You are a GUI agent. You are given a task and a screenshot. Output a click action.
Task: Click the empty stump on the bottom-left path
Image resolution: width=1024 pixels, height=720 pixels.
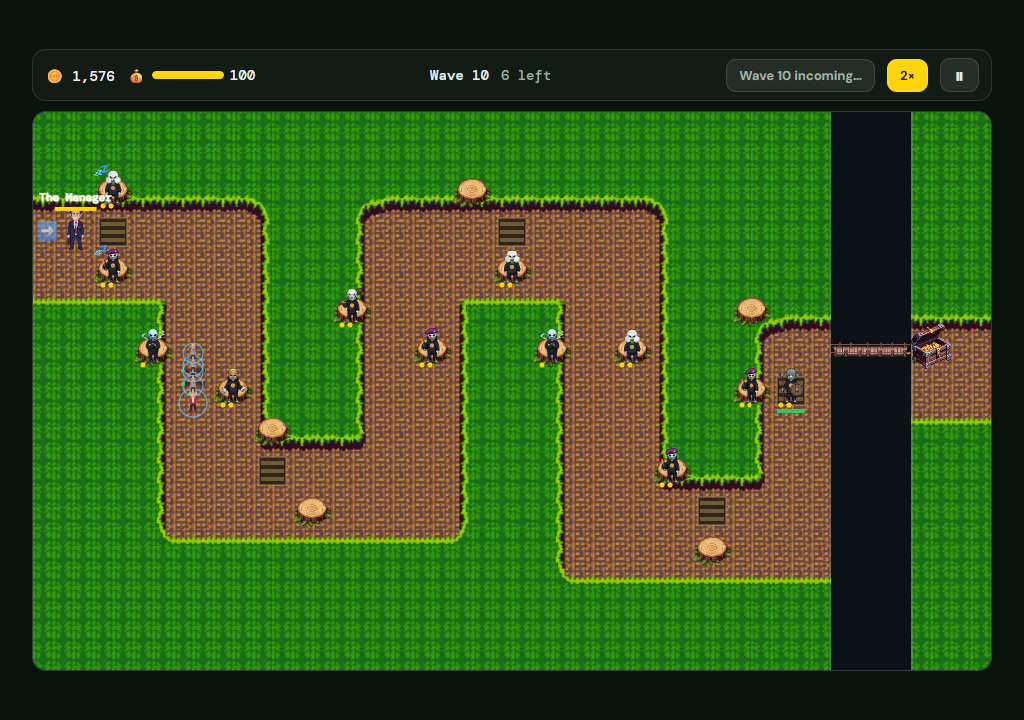[312, 510]
